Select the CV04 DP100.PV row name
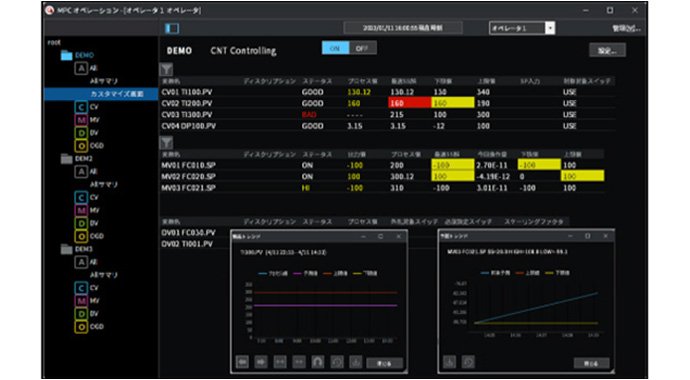The height and width of the screenshot is (380, 690). click(x=189, y=126)
